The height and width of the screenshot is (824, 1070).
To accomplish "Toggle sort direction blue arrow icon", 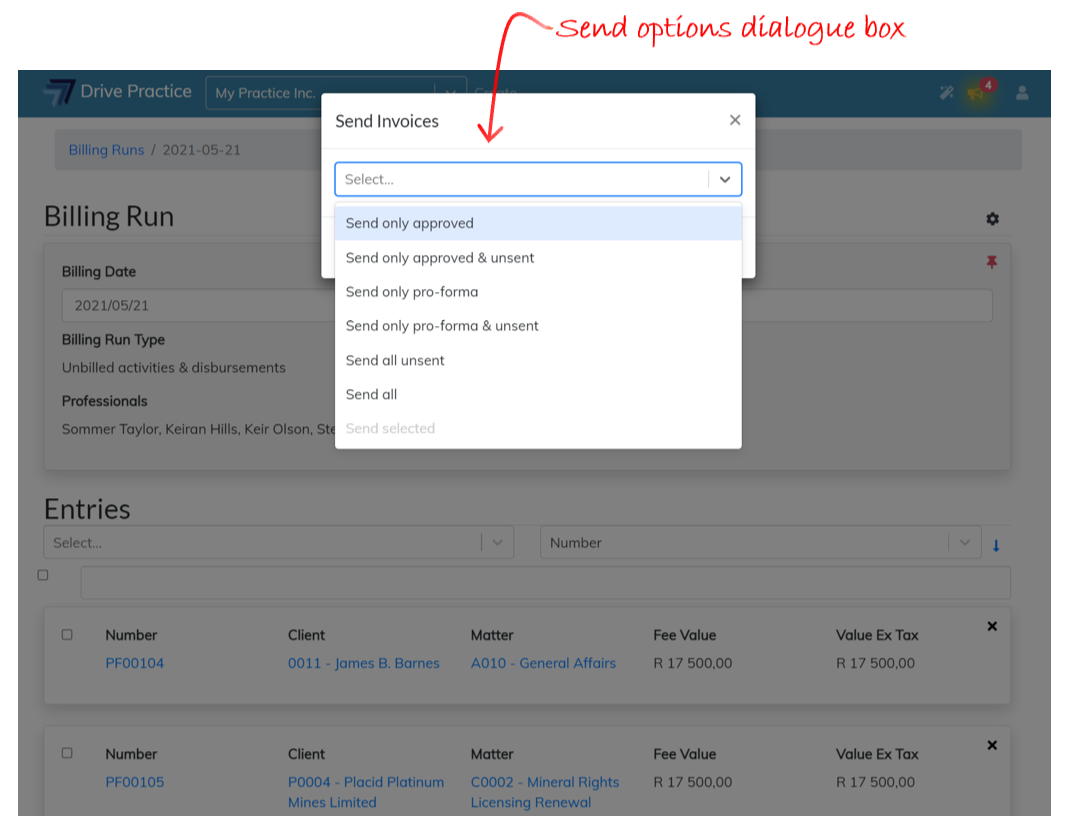I will pyautogui.click(x=996, y=545).
